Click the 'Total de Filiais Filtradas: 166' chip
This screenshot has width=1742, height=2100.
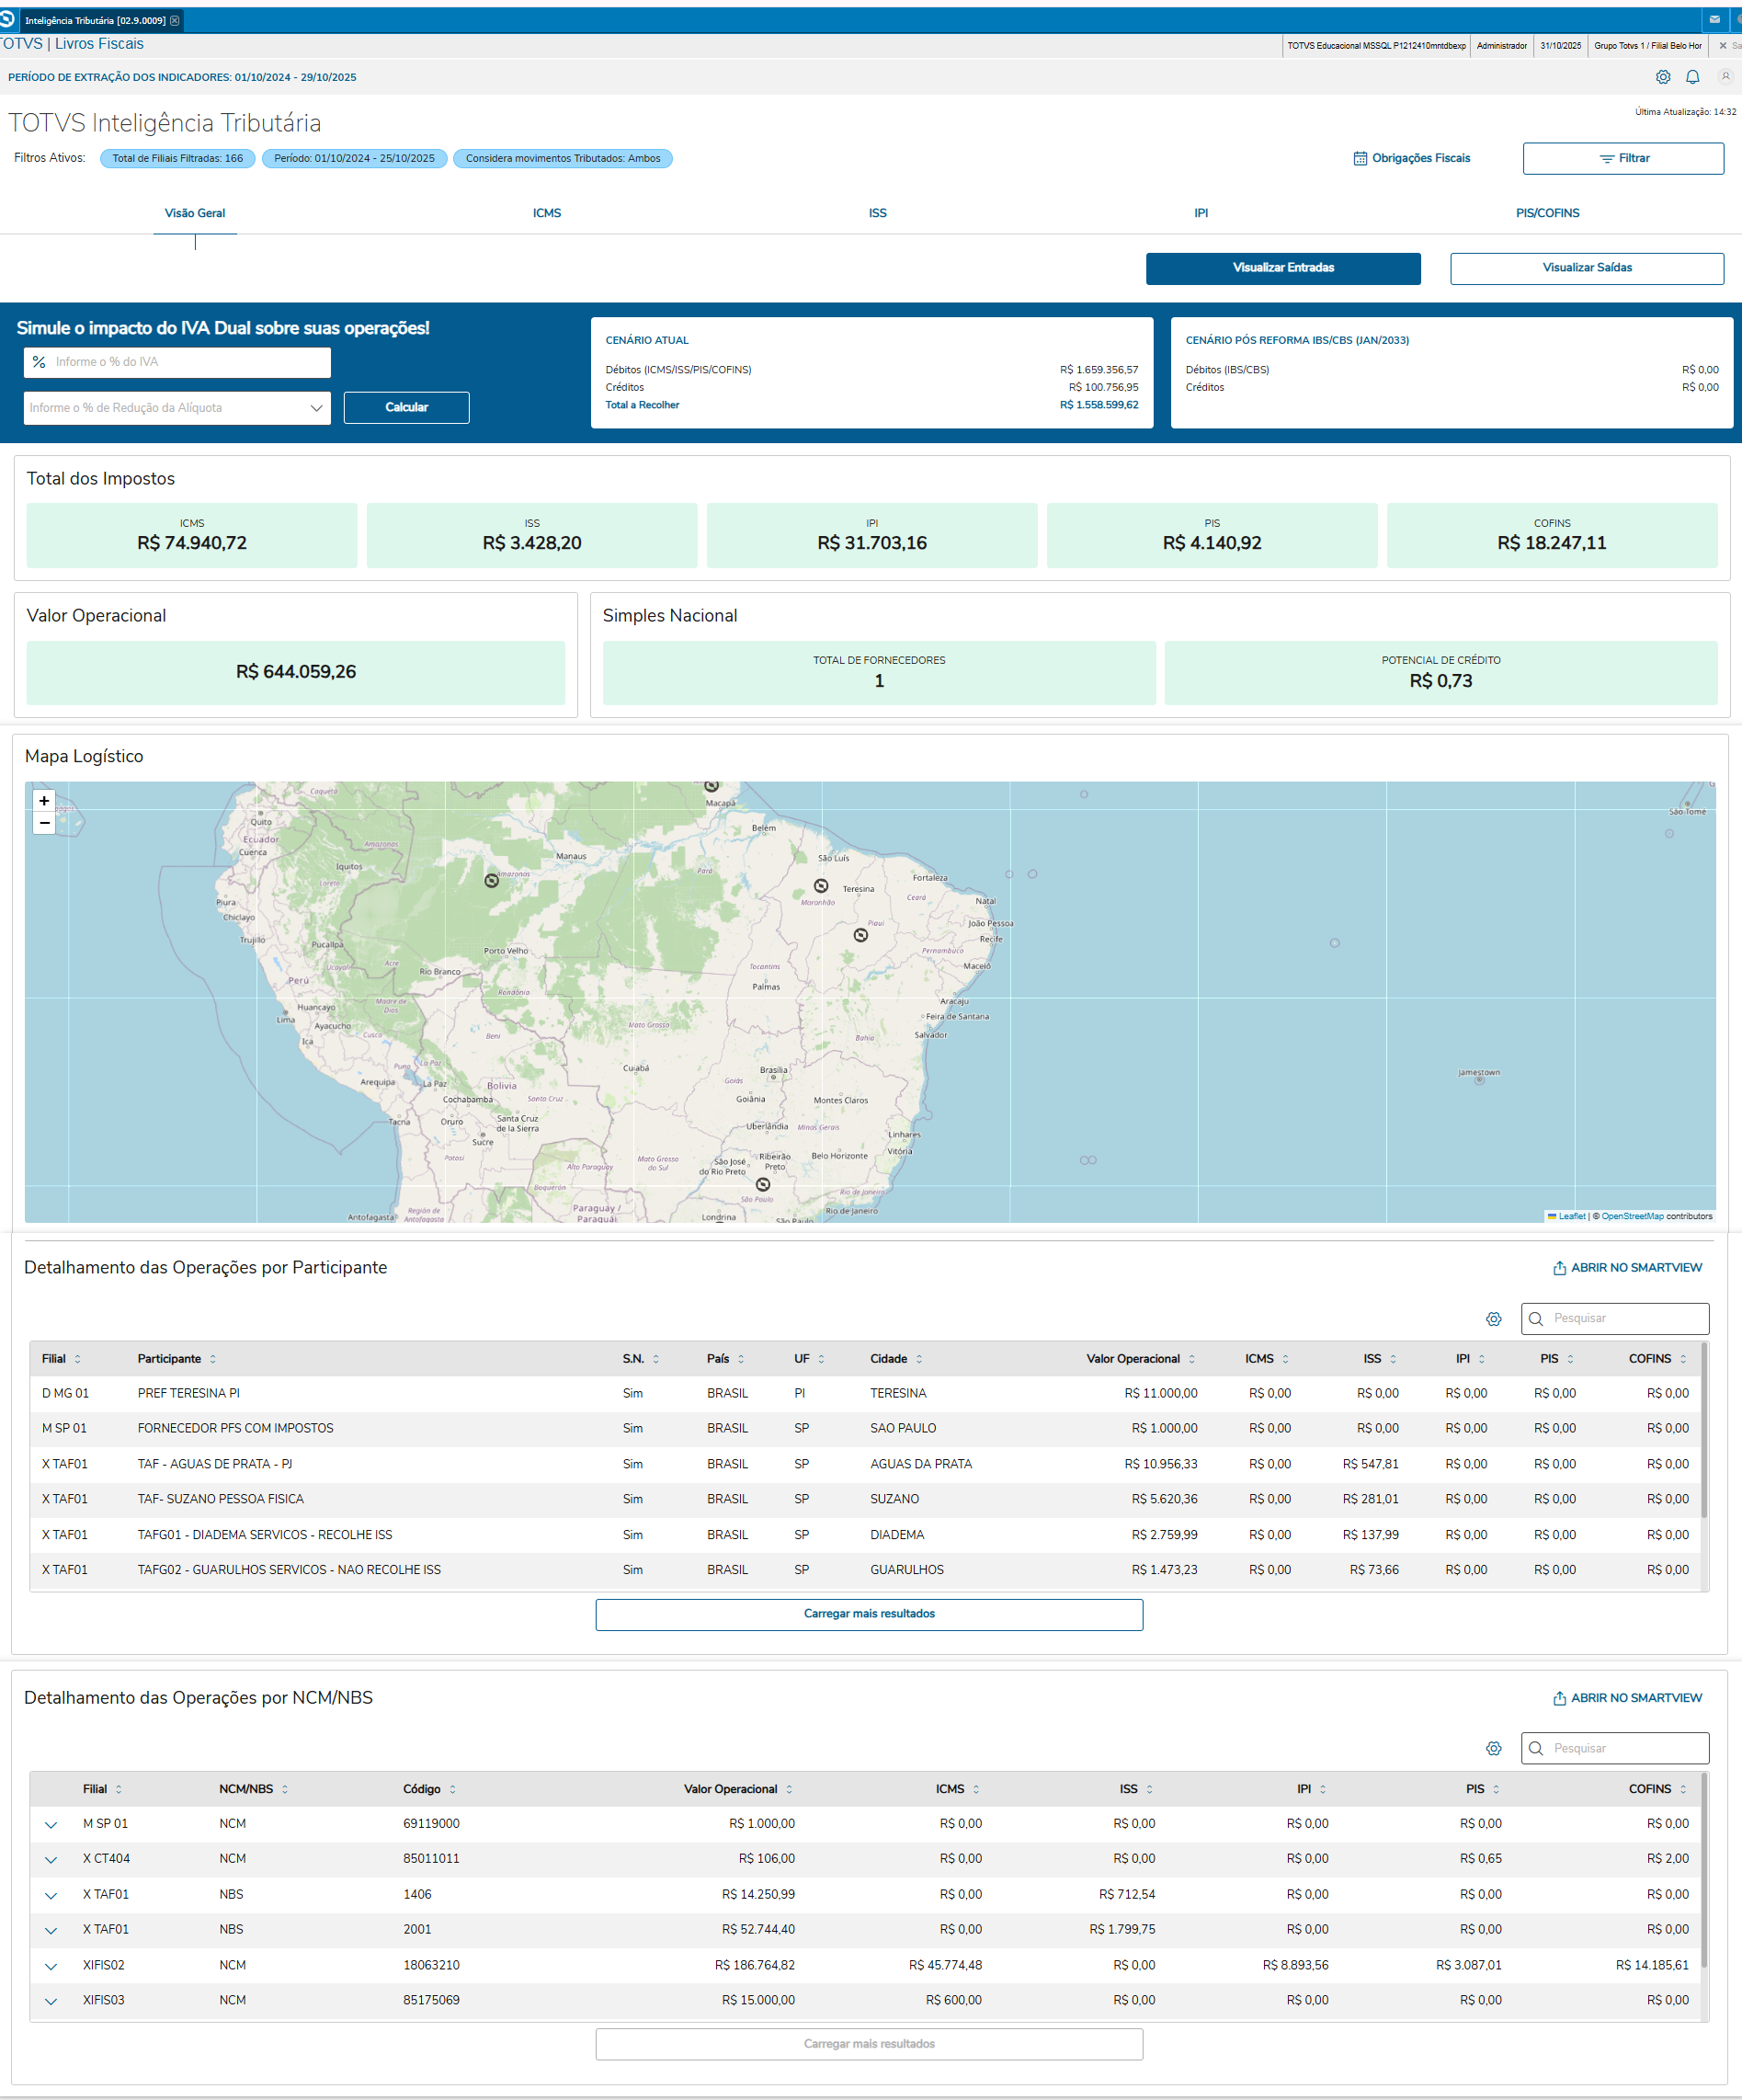(x=177, y=158)
